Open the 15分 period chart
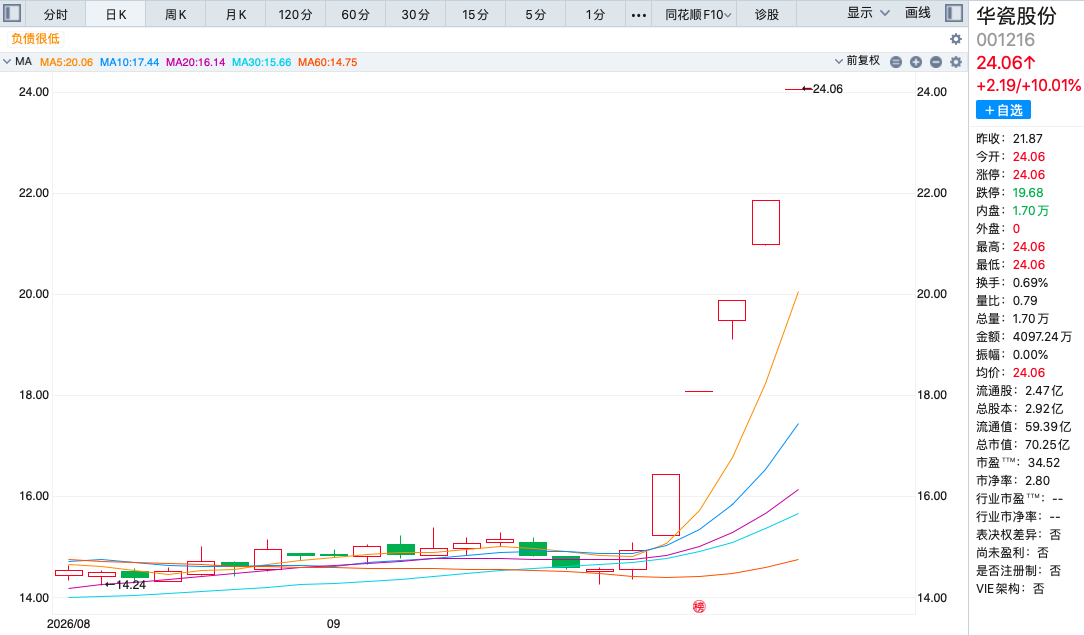 (476, 15)
